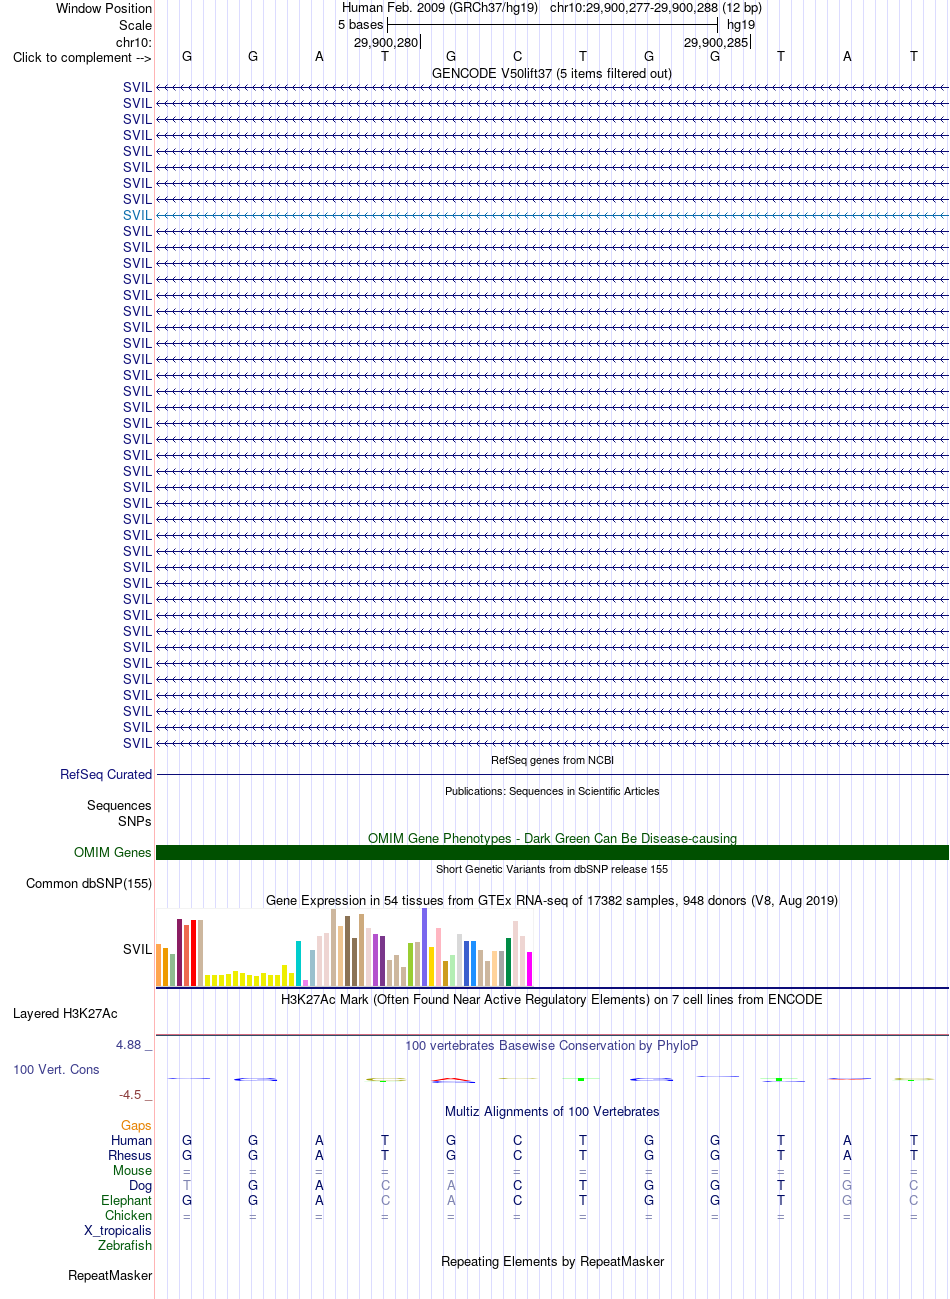Screen dimensions: 950x1299
Task: Open '100 vertebrates Basewise Conservation by PhyloP' title
Action: click(x=552, y=1045)
